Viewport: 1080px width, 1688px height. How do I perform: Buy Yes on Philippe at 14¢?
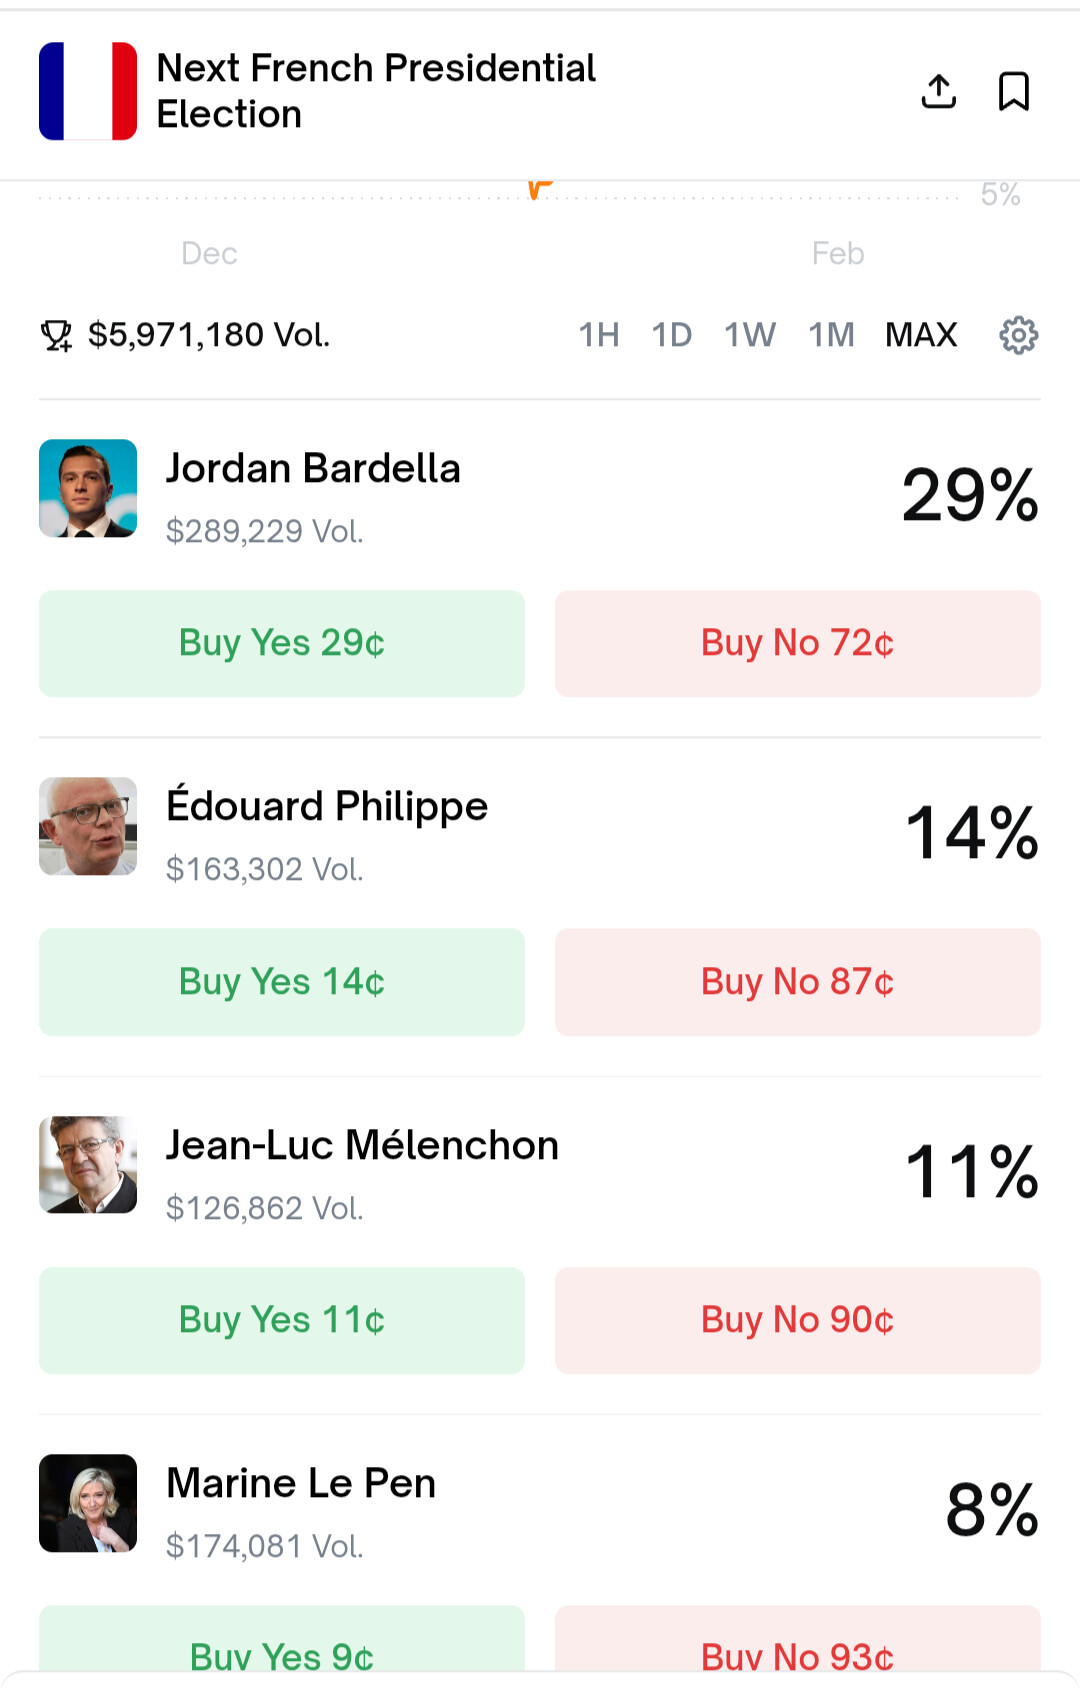[x=281, y=981]
